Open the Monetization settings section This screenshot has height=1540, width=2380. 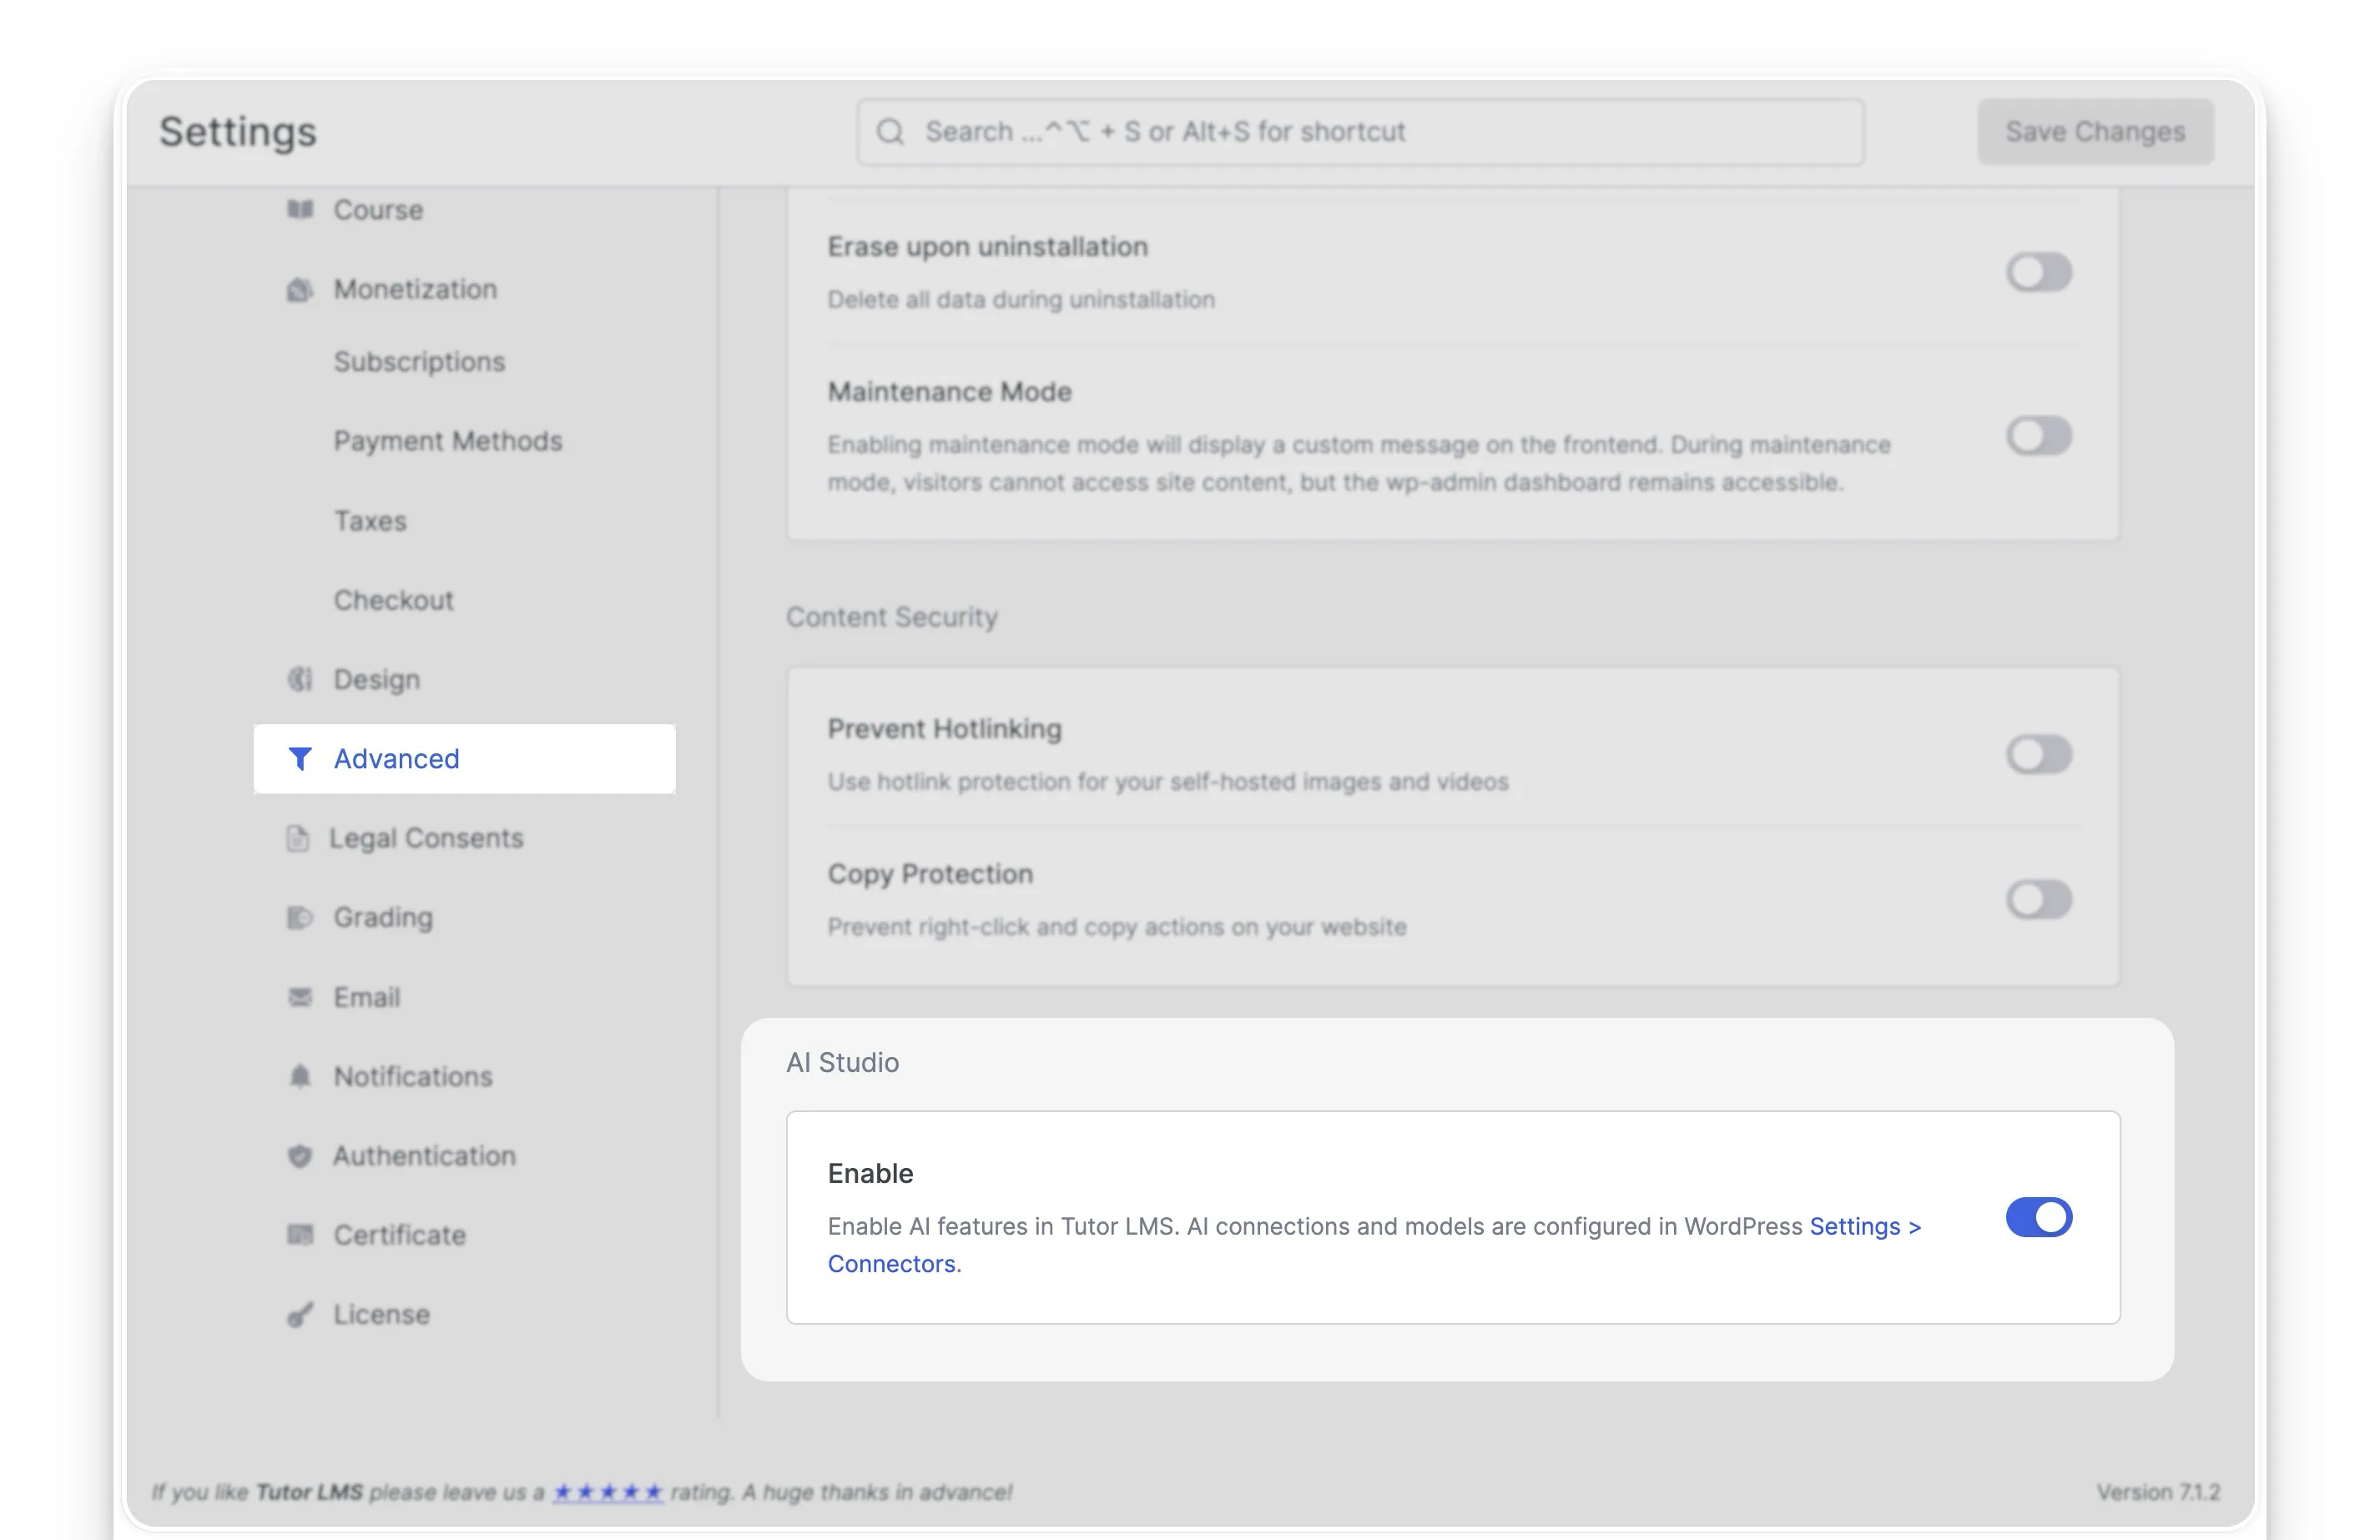tap(415, 289)
